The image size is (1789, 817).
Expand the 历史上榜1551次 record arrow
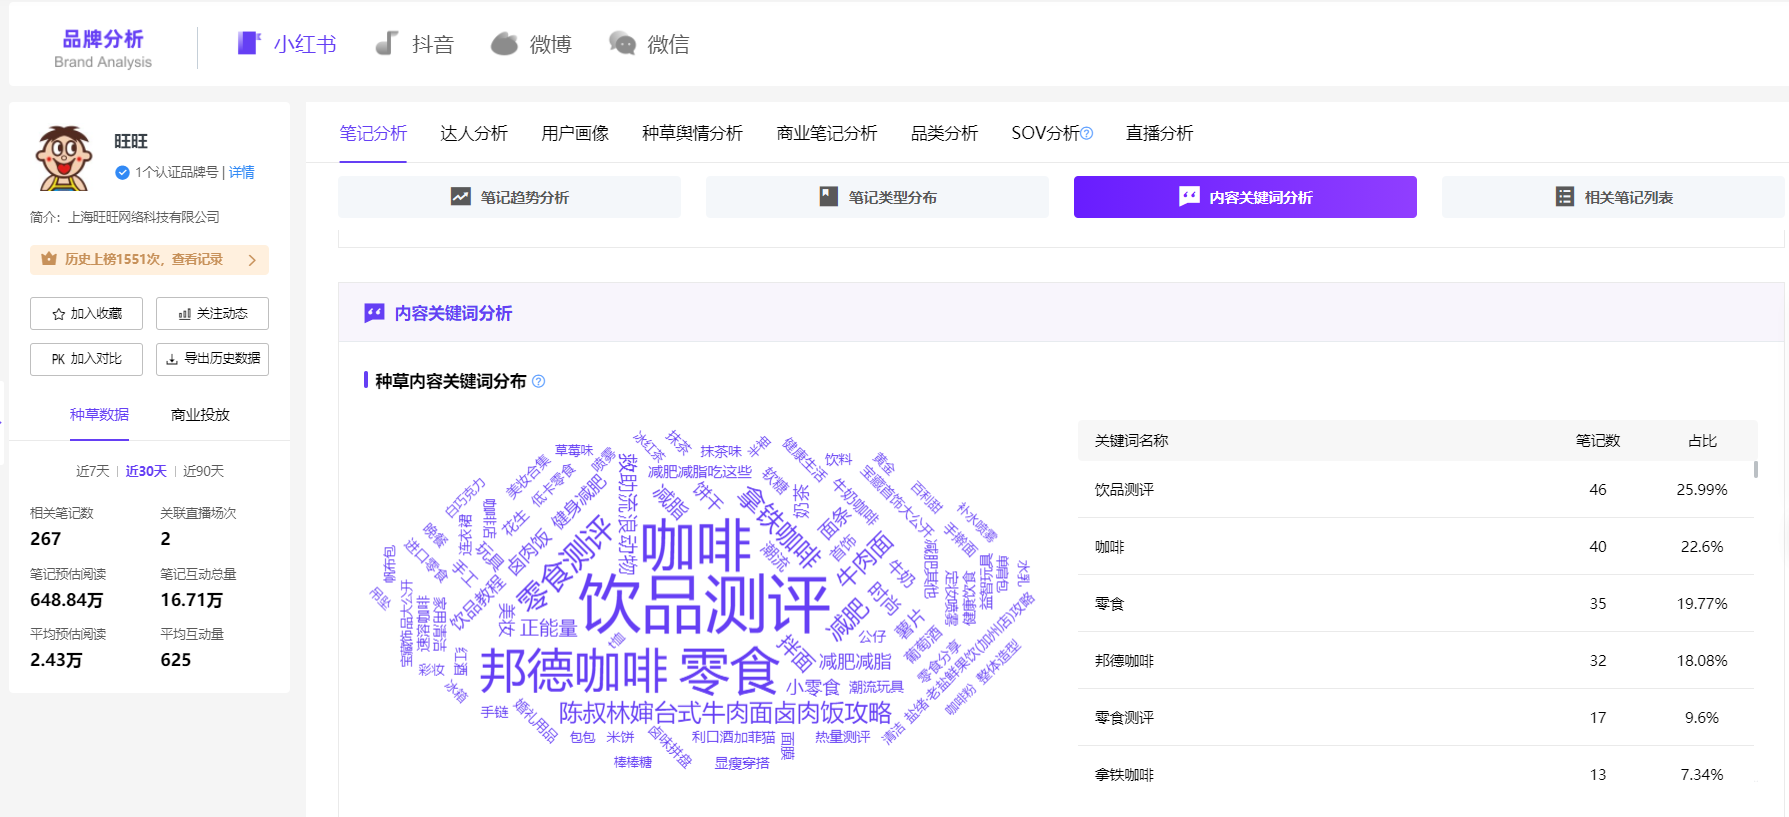tap(252, 260)
